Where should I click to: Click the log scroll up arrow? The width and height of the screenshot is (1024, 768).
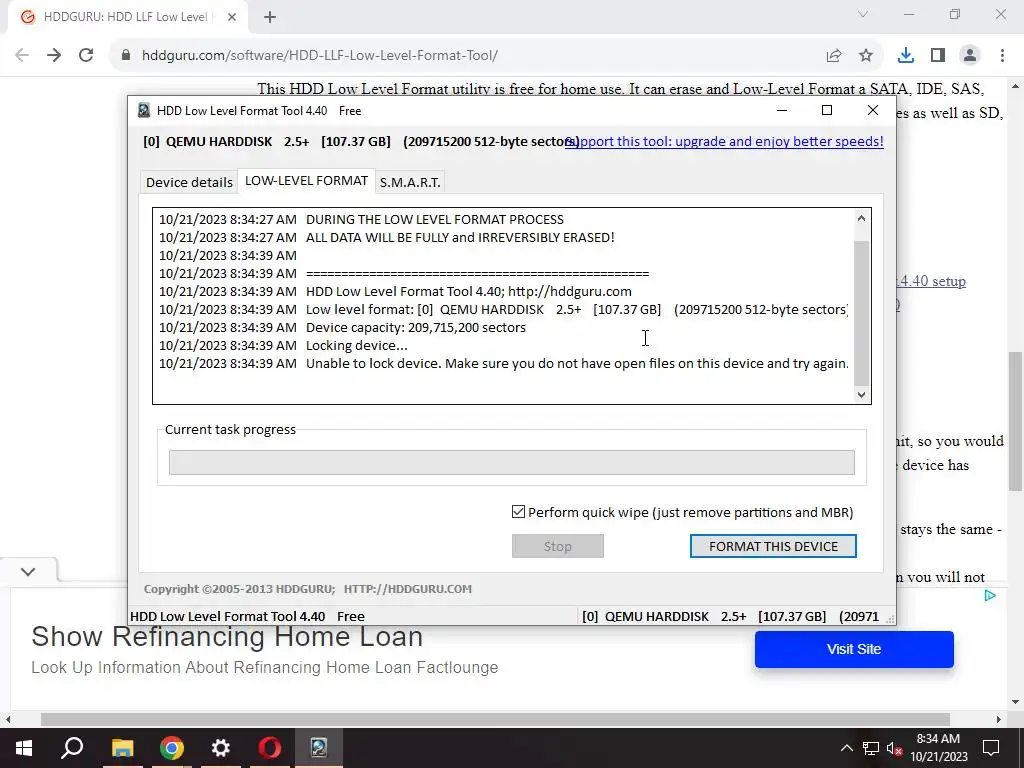(861, 218)
